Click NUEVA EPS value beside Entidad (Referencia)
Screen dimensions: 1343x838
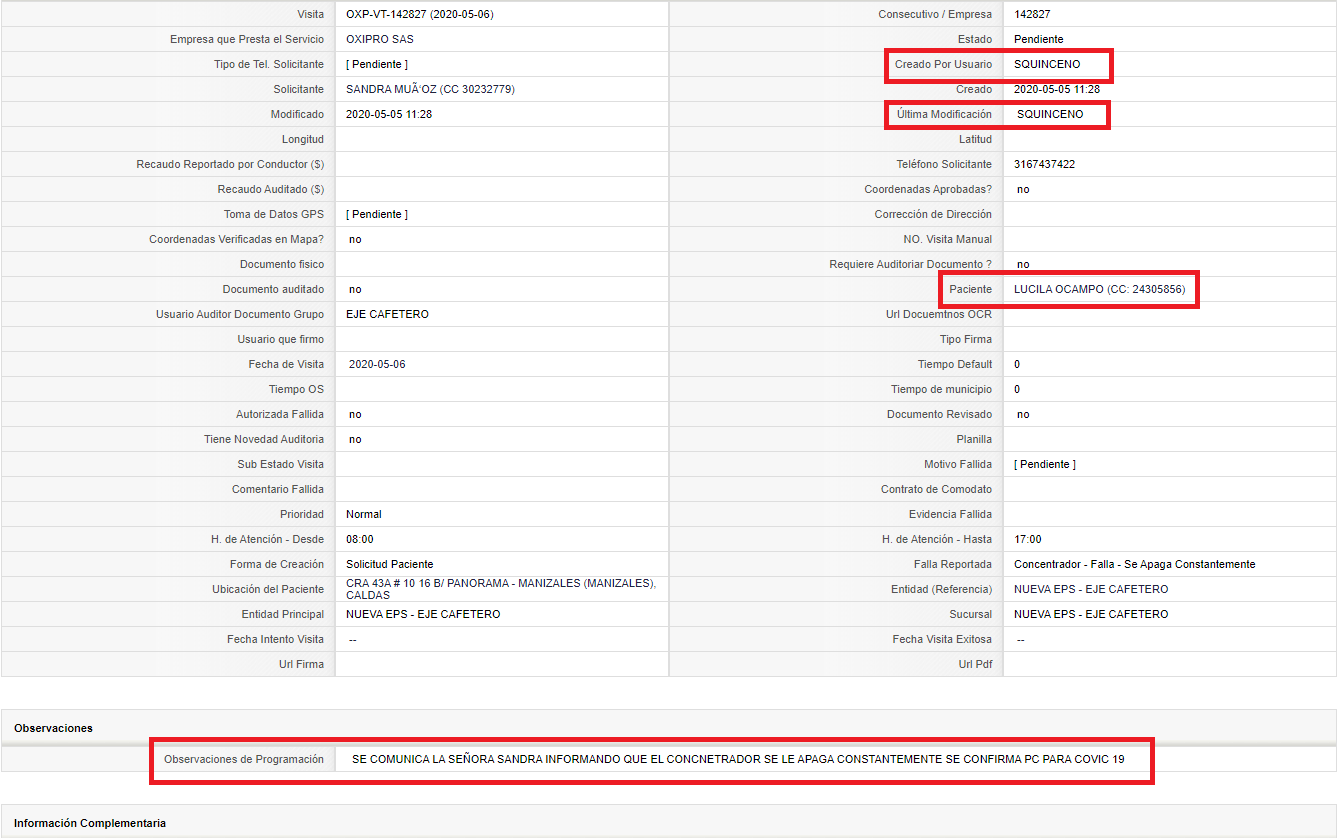coord(1091,589)
